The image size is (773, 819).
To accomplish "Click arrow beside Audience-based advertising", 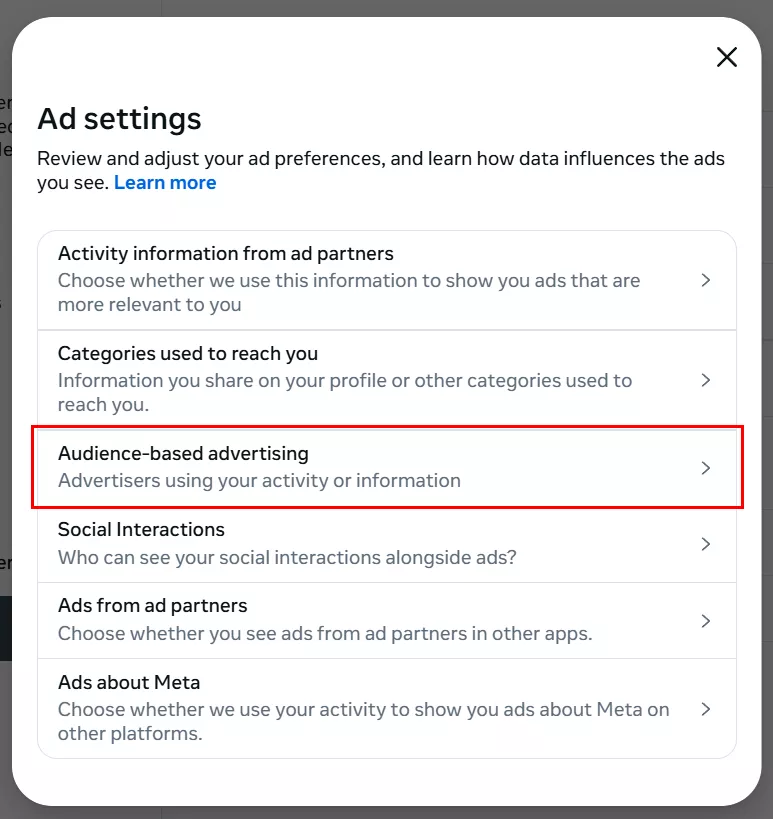I will click(706, 467).
